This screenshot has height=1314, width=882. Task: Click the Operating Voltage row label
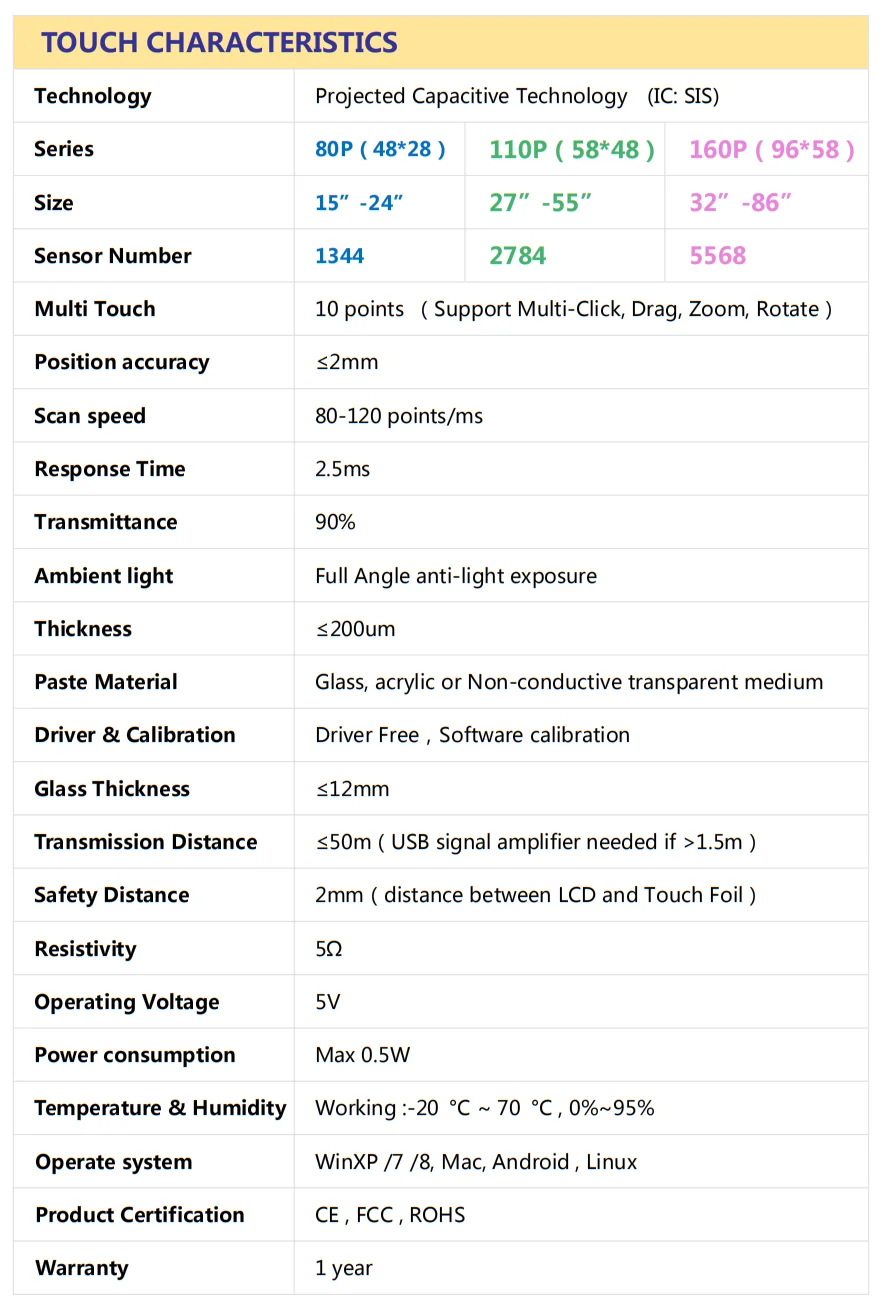[127, 1002]
